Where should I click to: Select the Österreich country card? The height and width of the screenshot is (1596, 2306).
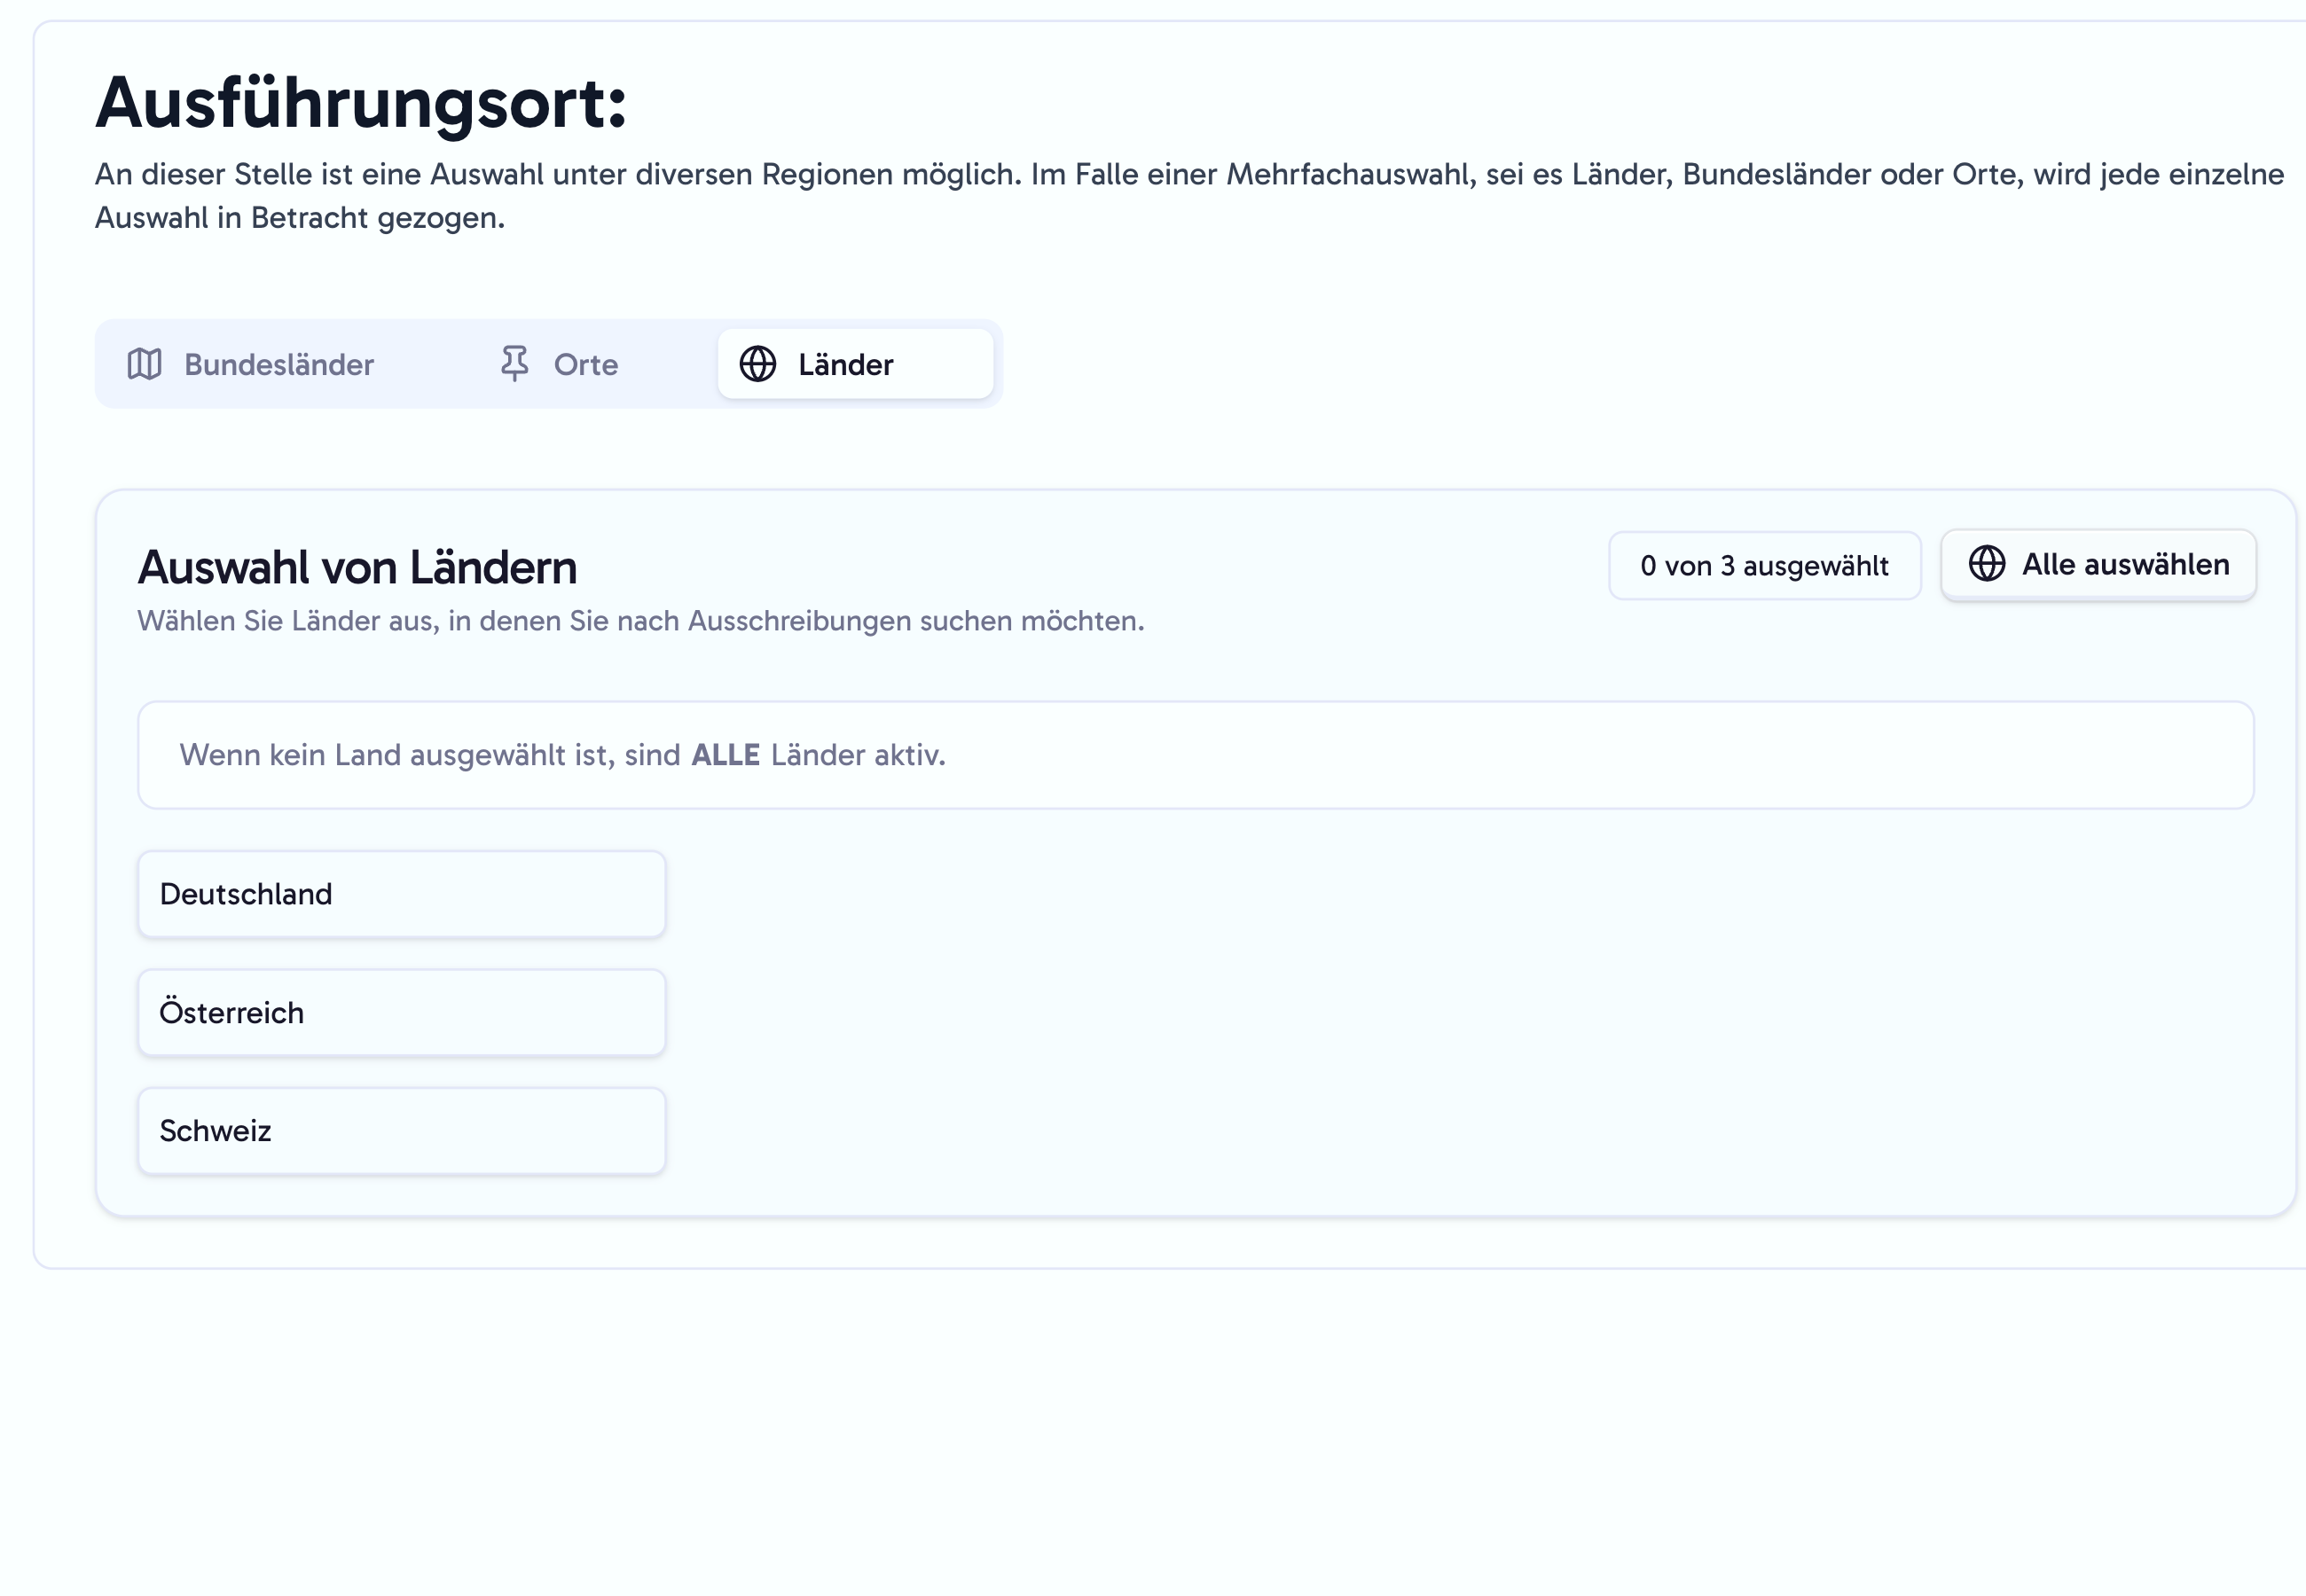click(401, 1012)
